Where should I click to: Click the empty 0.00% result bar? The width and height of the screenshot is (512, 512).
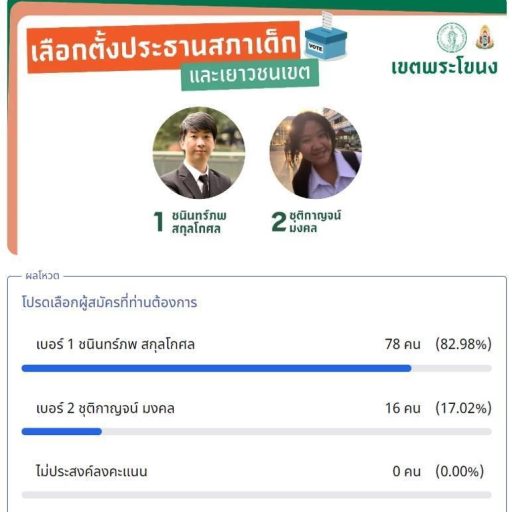coord(256,495)
